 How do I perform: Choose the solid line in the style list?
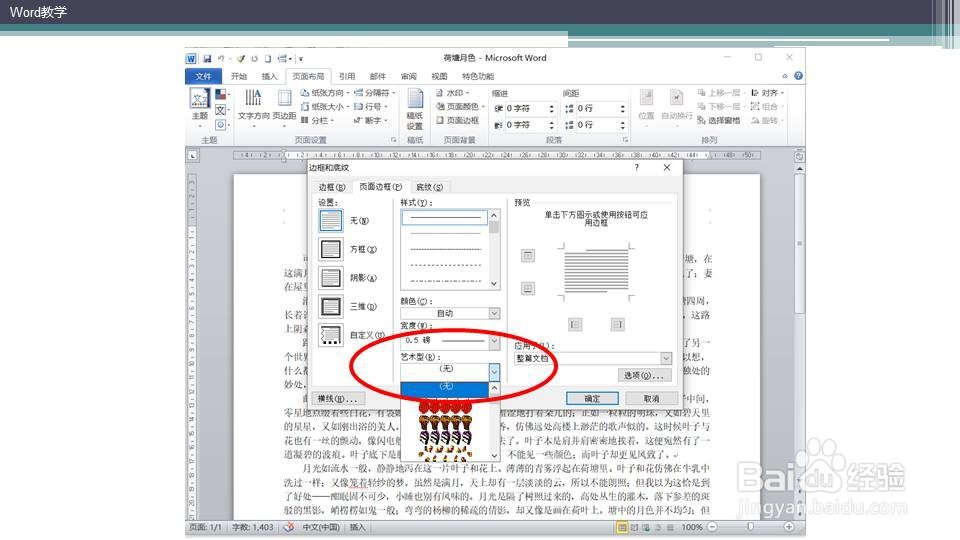coord(445,217)
